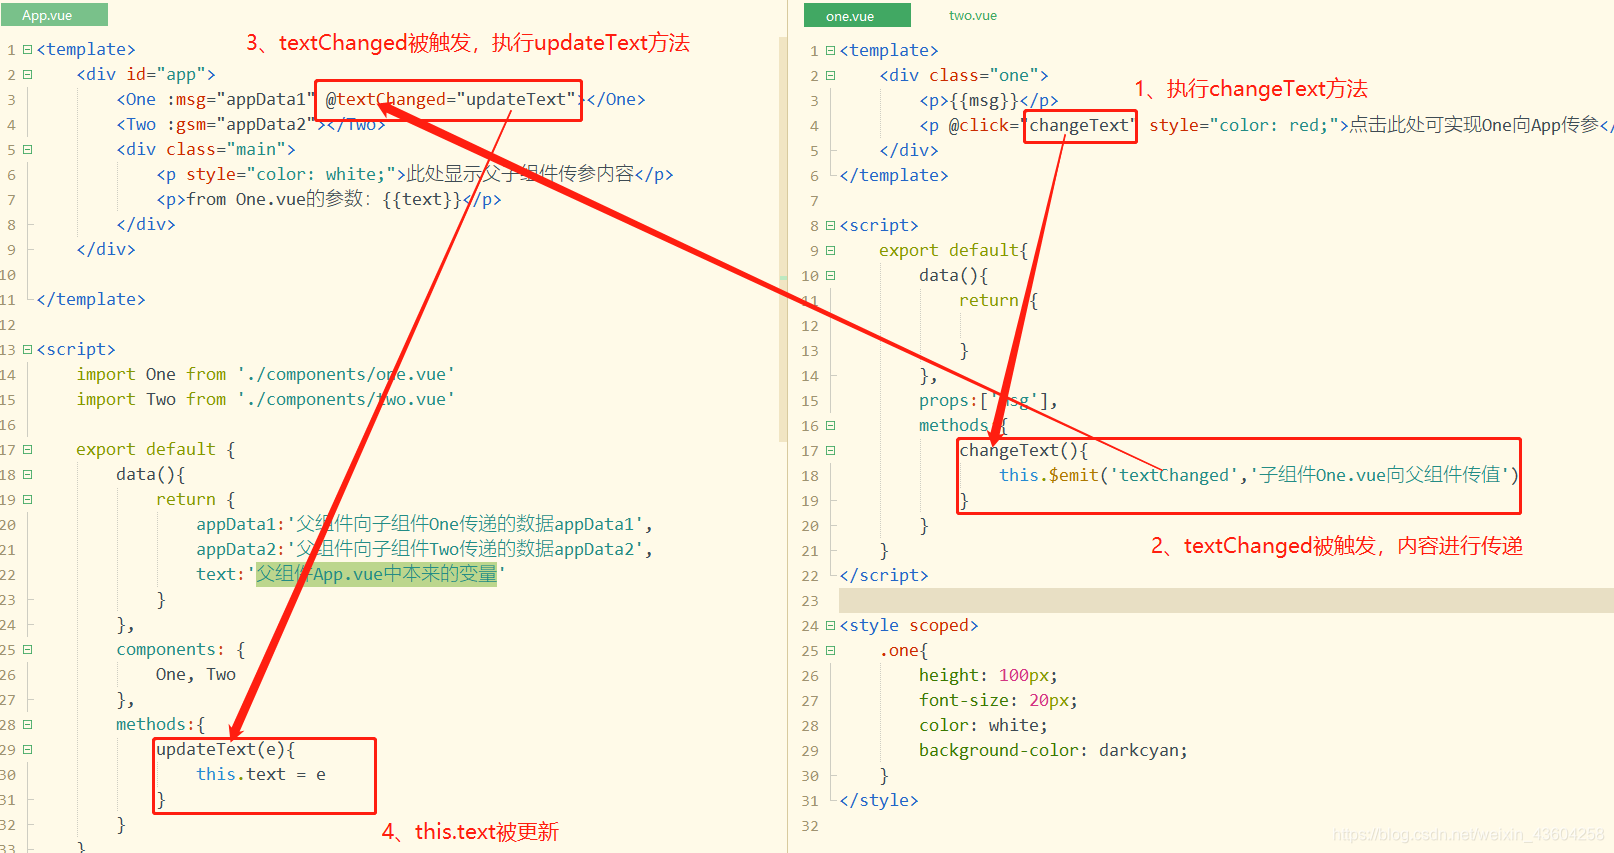The width and height of the screenshot is (1614, 853).
Task: Collapse the <template> block in App.vue
Action: tap(28, 49)
